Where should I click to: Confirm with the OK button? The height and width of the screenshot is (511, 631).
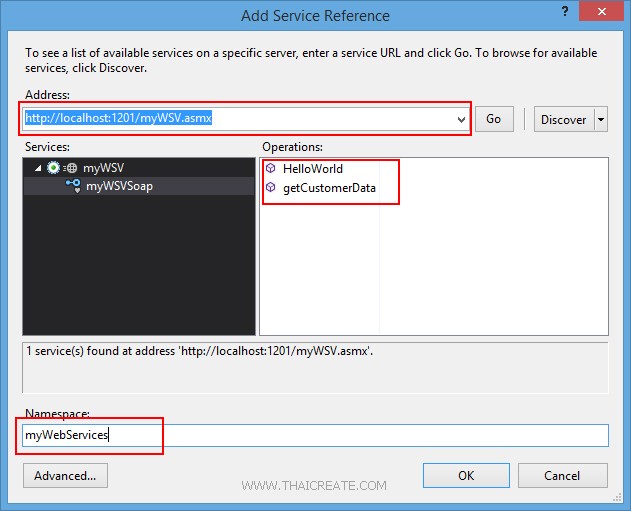(466, 475)
